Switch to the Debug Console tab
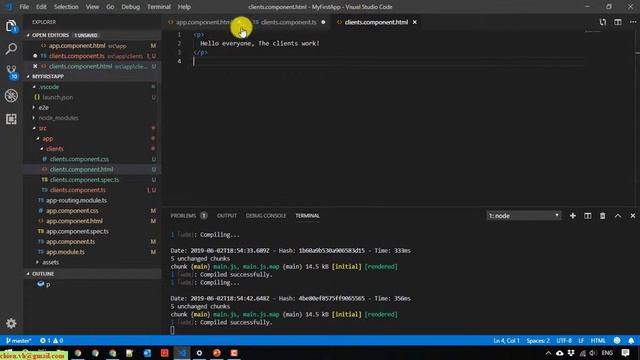The height and width of the screenshot is (360, 640). pyautogui.click(x=266, y=216)
